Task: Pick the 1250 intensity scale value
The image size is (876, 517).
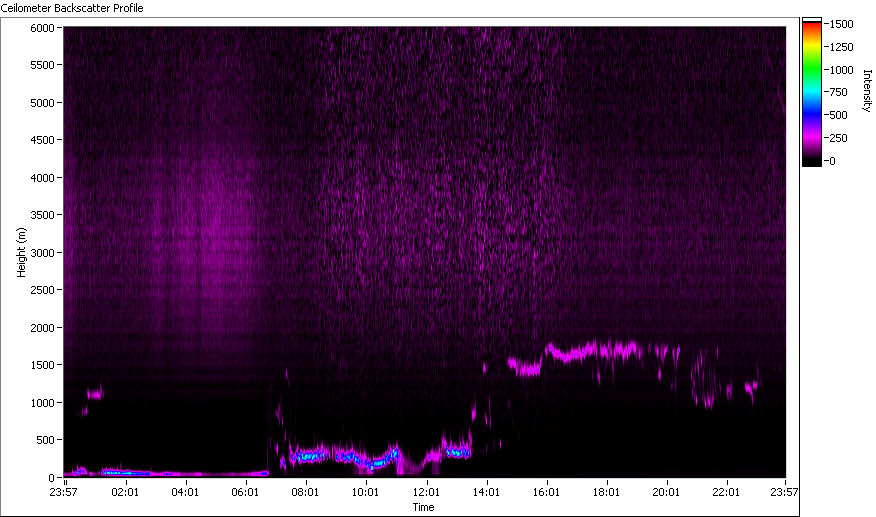Action: tap(841, 47)
